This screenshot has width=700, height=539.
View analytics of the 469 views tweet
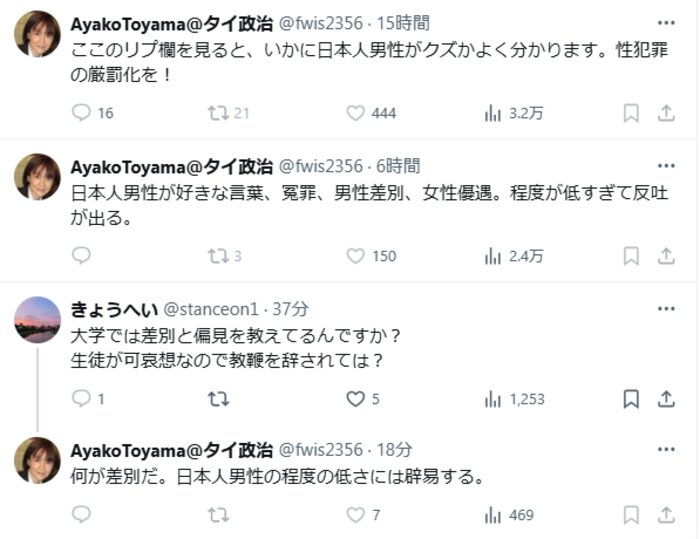493,515
